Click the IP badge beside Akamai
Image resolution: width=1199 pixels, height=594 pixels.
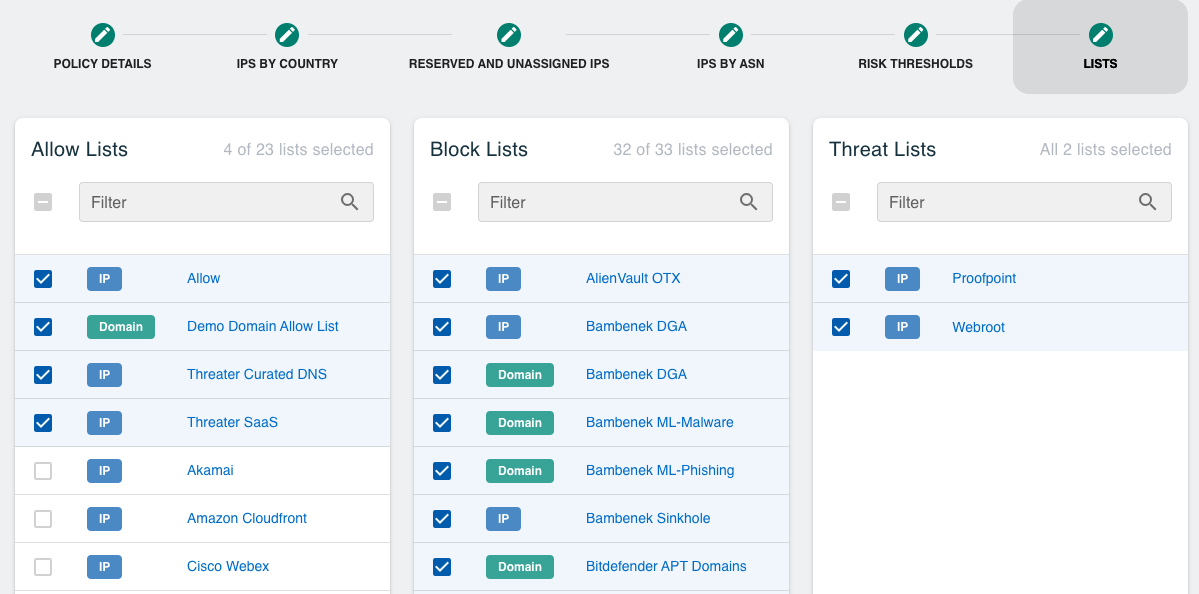(x=105, y=471)
